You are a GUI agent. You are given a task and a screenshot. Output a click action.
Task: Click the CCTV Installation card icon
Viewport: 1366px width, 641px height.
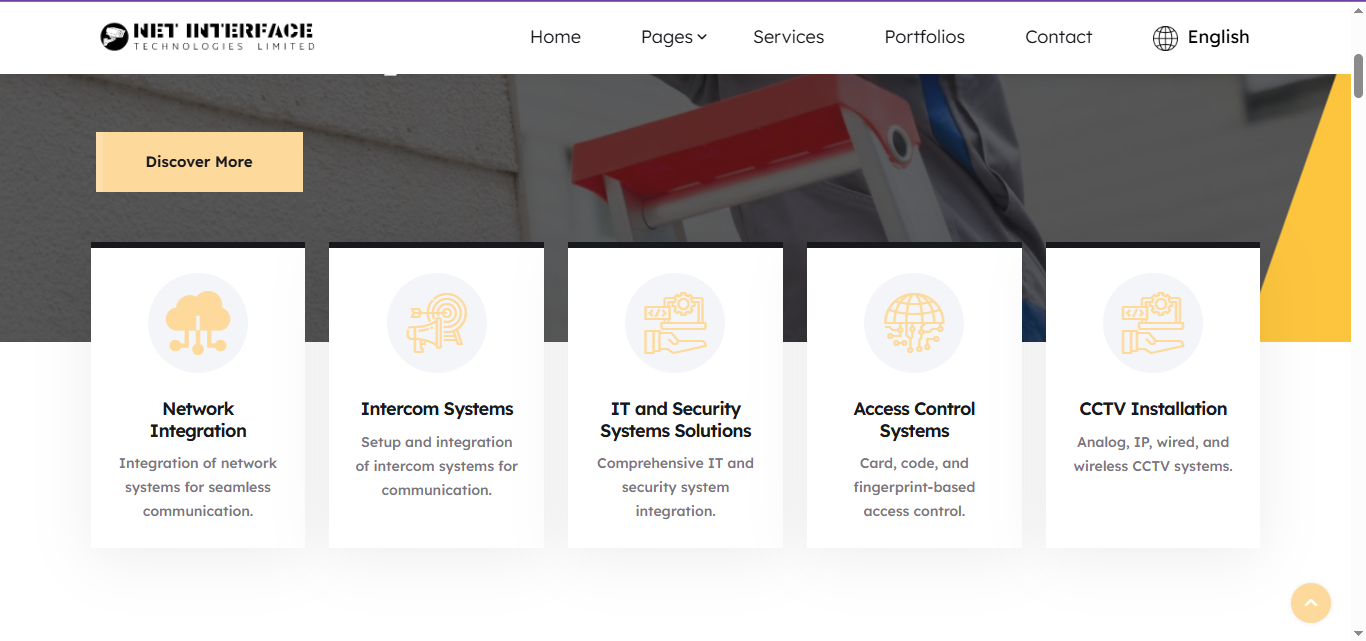[x=1153, y=323]
